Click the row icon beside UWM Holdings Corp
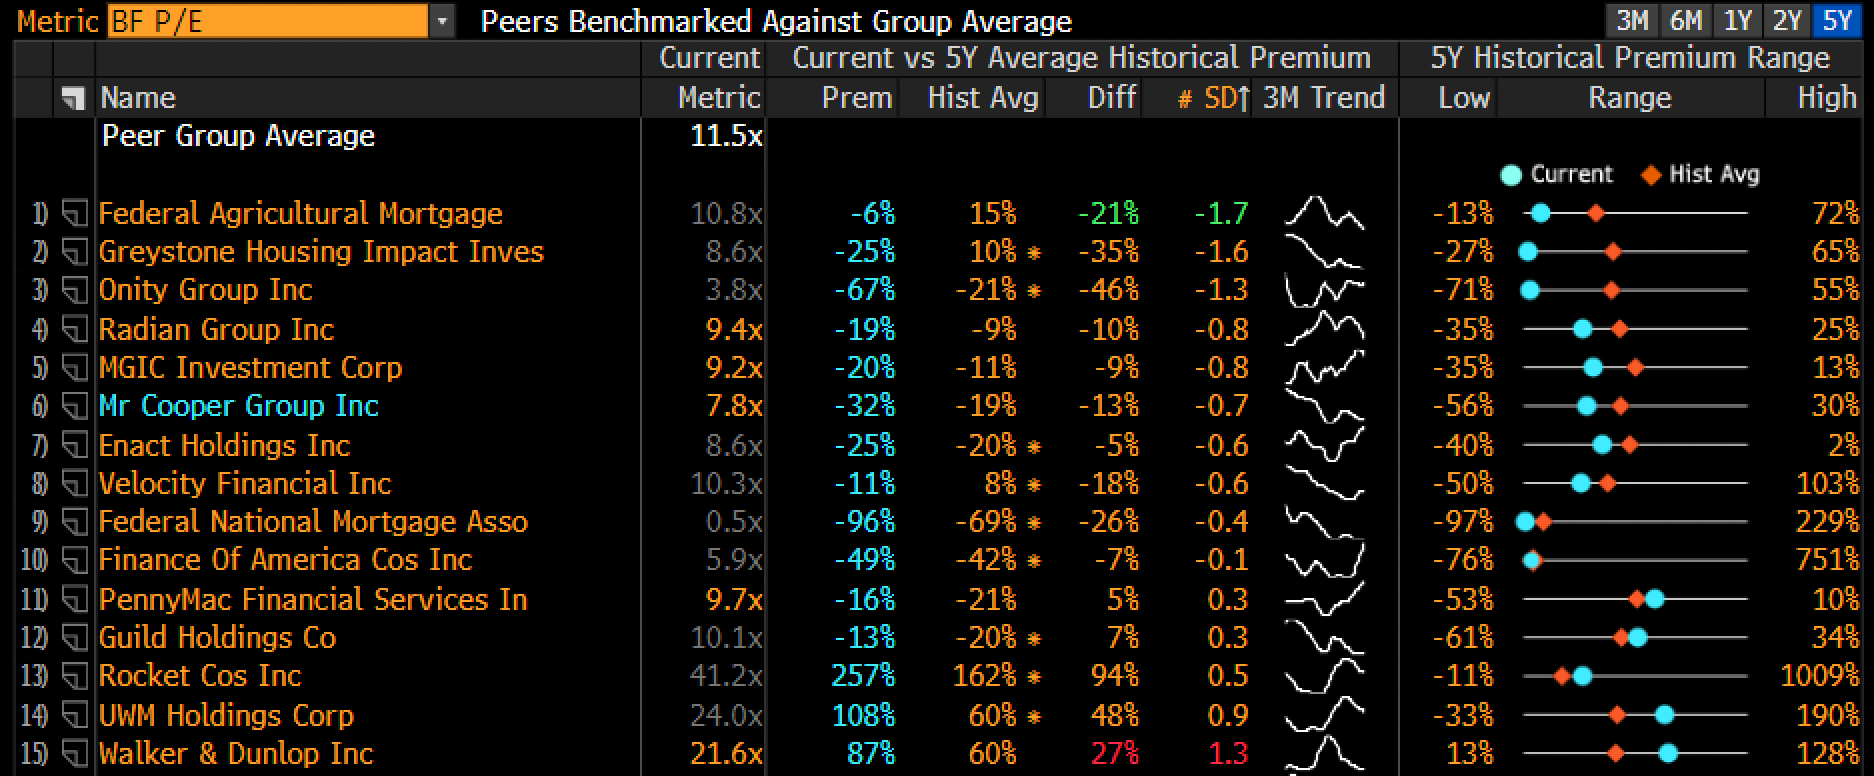Viewport: 1874px width, 776px height. 75,715
